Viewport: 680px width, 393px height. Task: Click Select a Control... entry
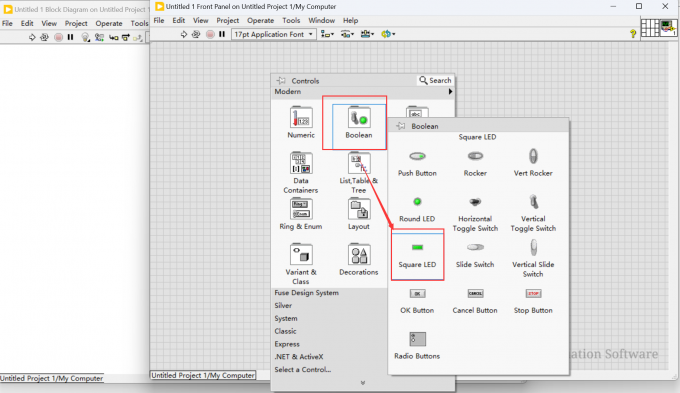(x=303, y=370)
